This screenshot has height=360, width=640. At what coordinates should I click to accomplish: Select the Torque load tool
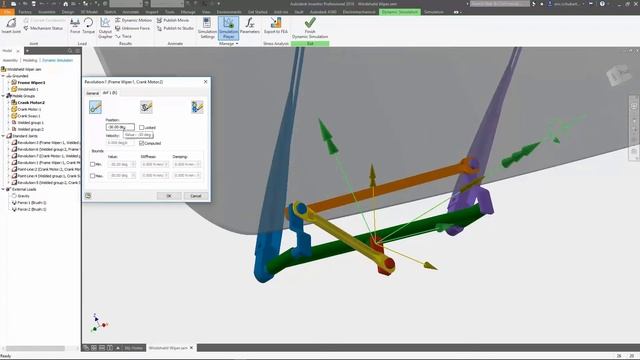(88, 26)
